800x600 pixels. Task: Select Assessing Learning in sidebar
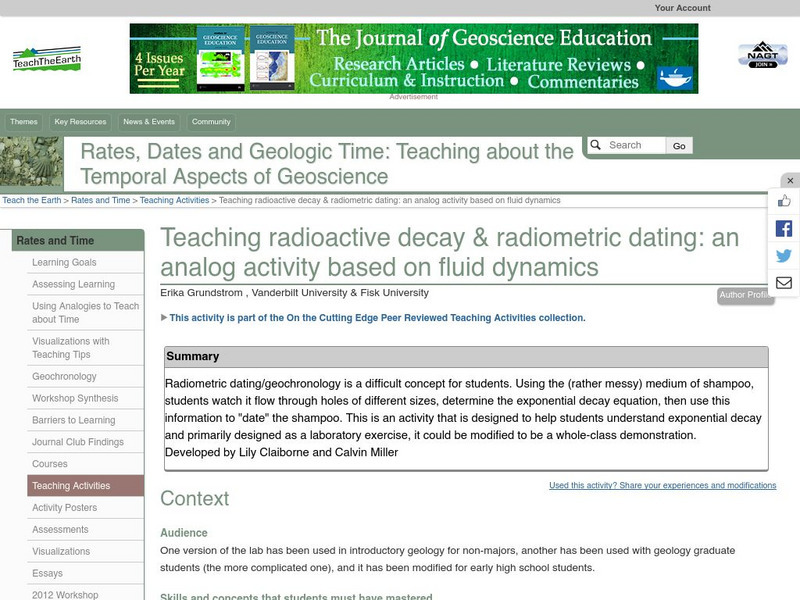tap(85, 284)
